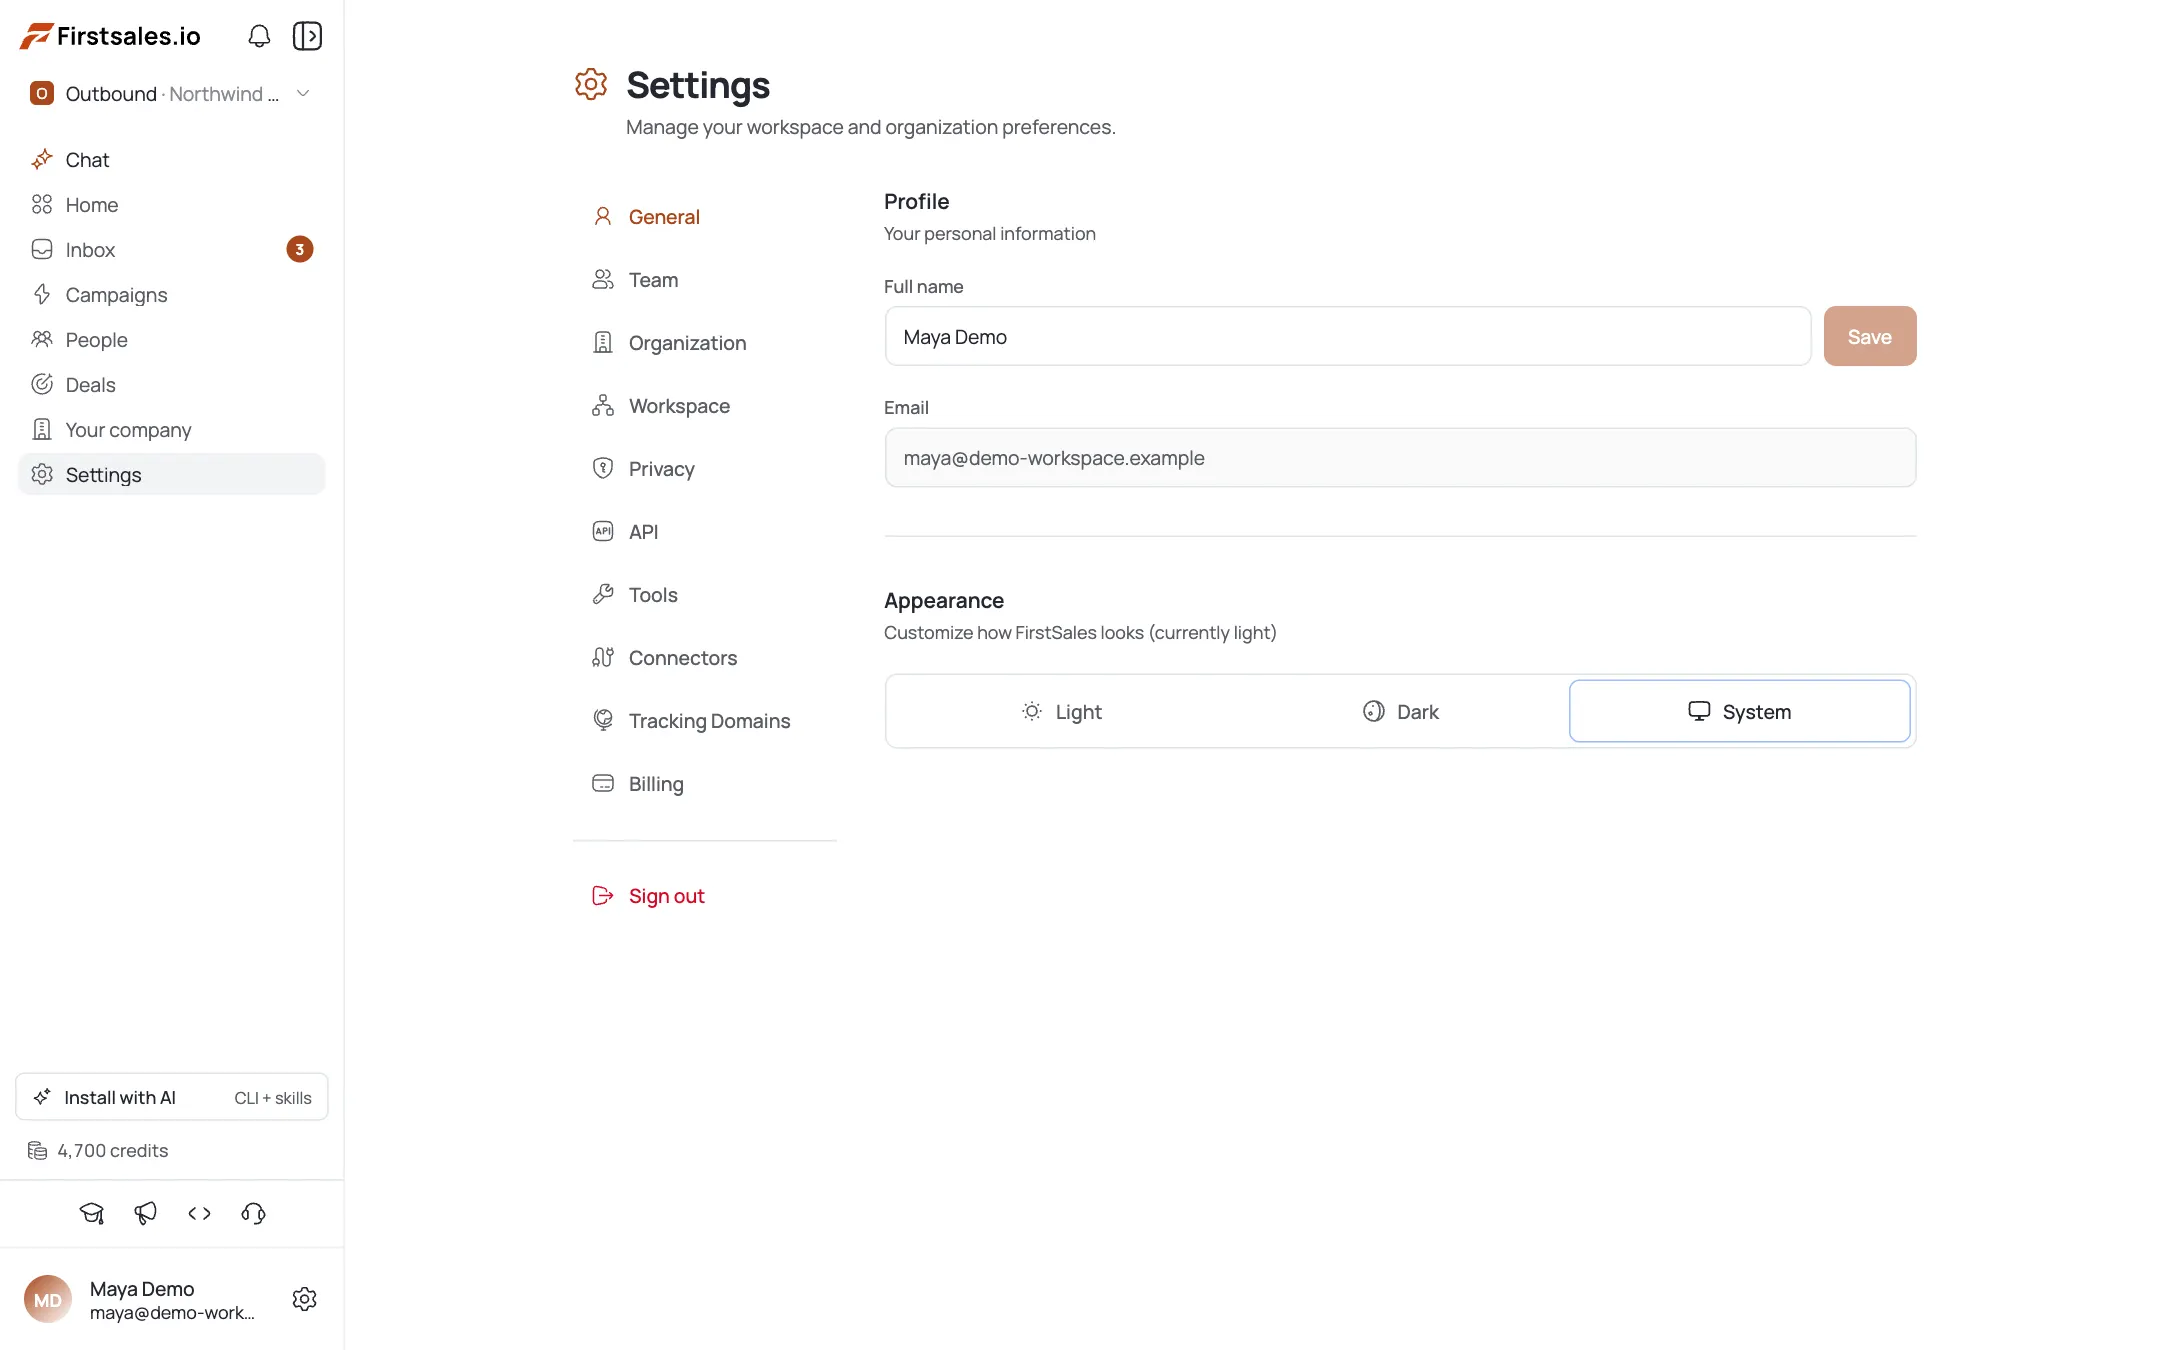Click the MD avatar
This screenshot has height=1350, width=2160.
tap(48, 1299)
